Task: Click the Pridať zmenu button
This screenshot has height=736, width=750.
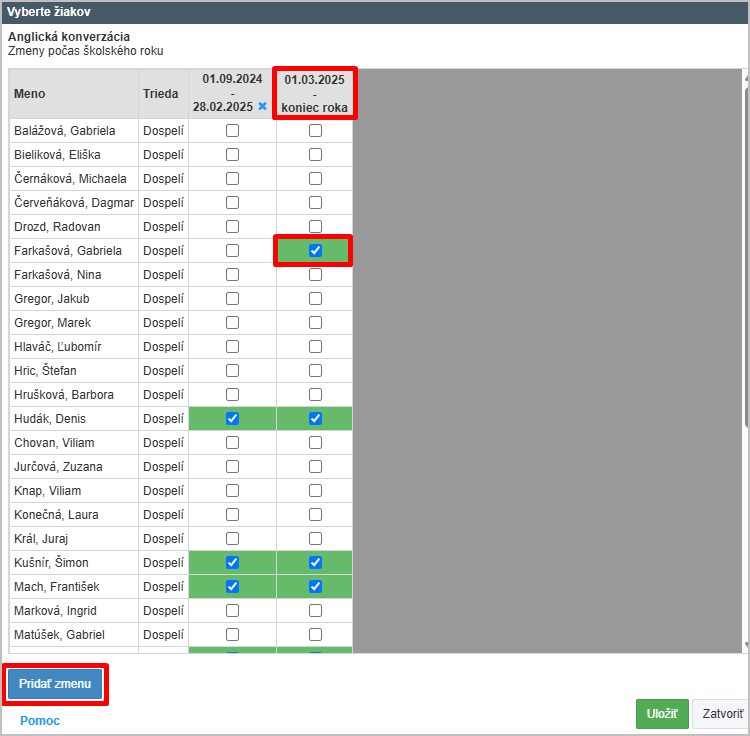Action: pyautogui.click(x=55, y=684)
